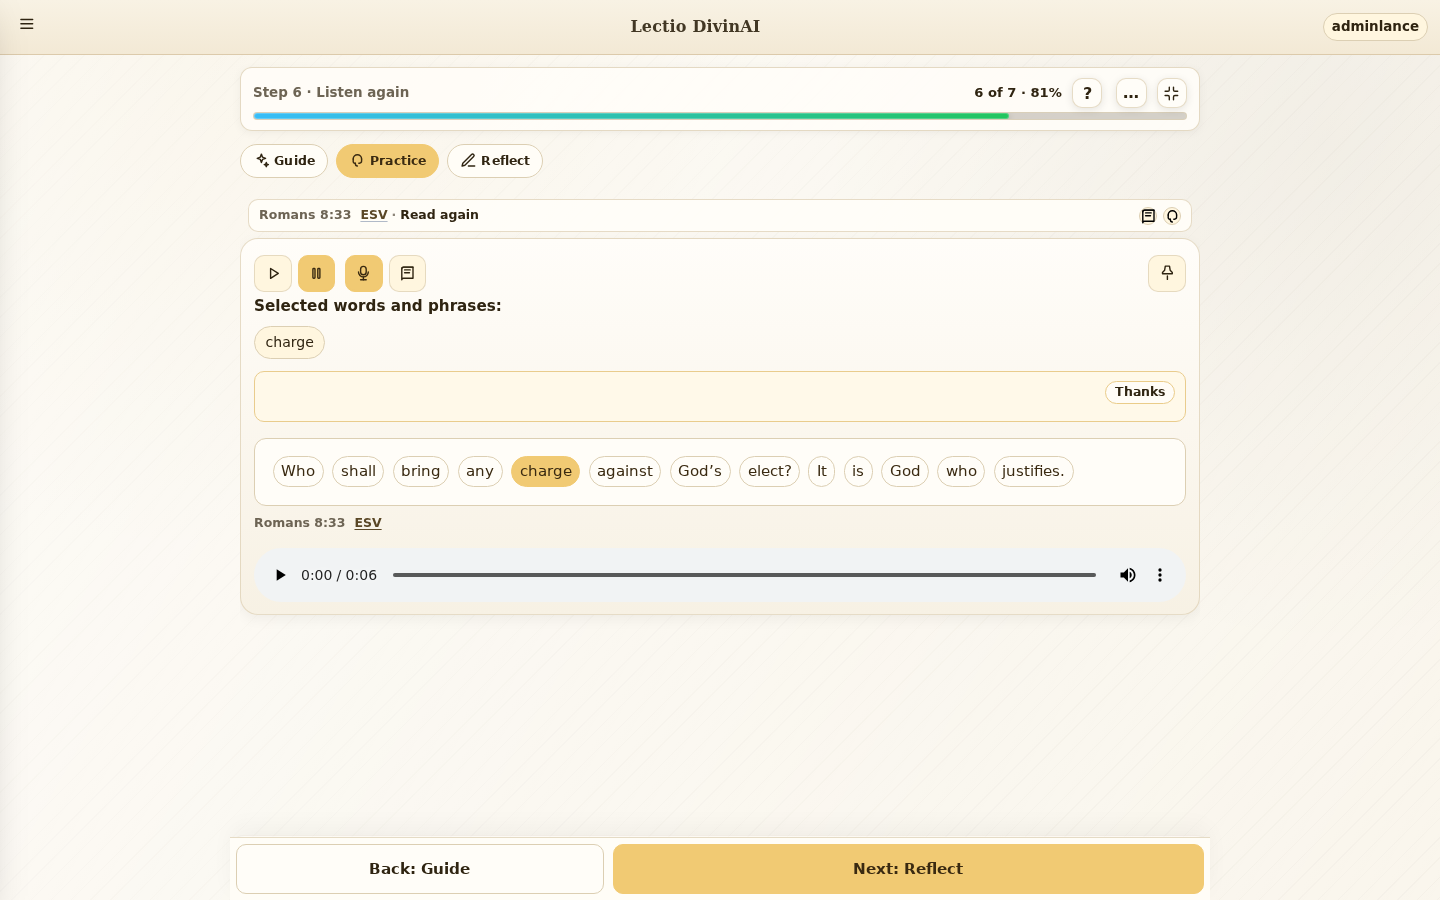Open the help question mark button
This screenshot has height=900, width=1440.
[1087, 93]
